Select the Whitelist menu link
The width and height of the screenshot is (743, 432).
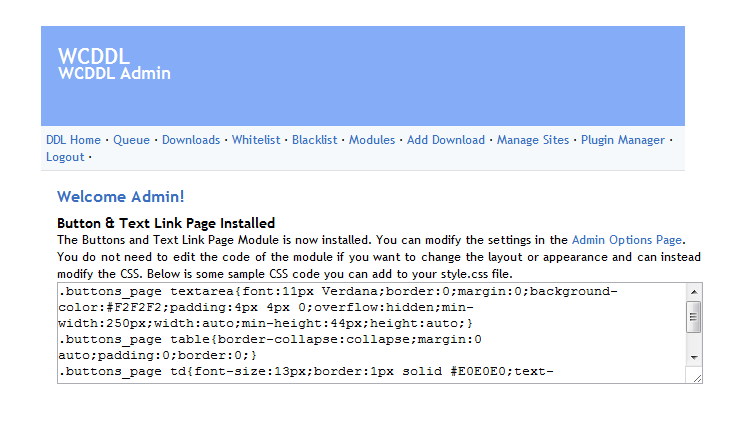(256, 140)
